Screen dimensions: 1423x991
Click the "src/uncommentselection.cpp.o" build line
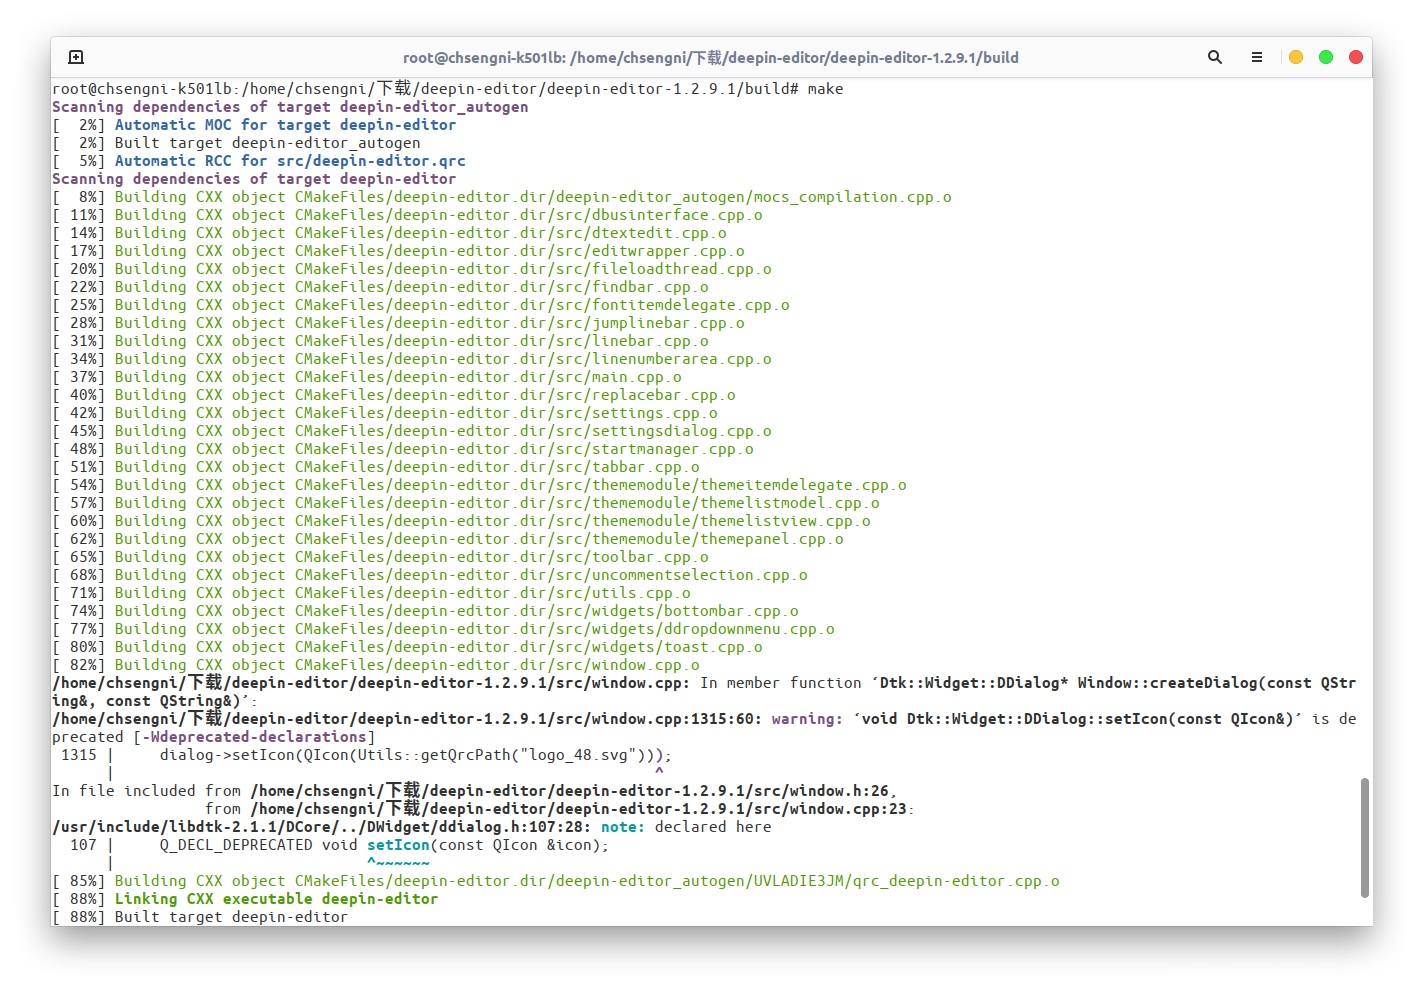point(430,575)
